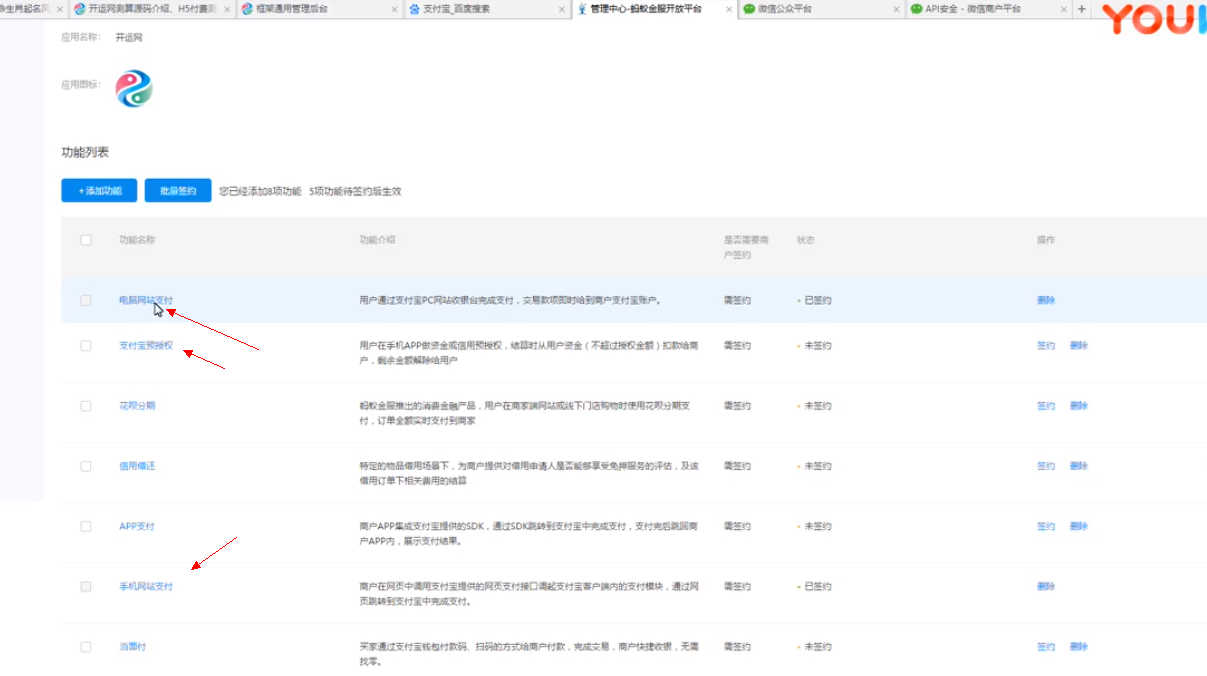The width and height of the screenshot is (1207, 676).
Task: Click 签约 for 信用借还 row
Action: pyautogui.click(x=1046, y=466)
